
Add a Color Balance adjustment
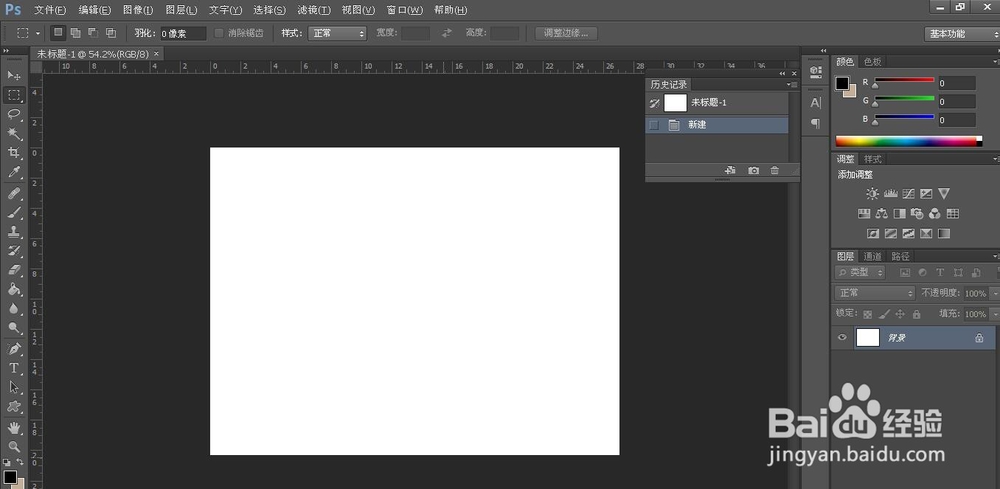pos(882,214)
